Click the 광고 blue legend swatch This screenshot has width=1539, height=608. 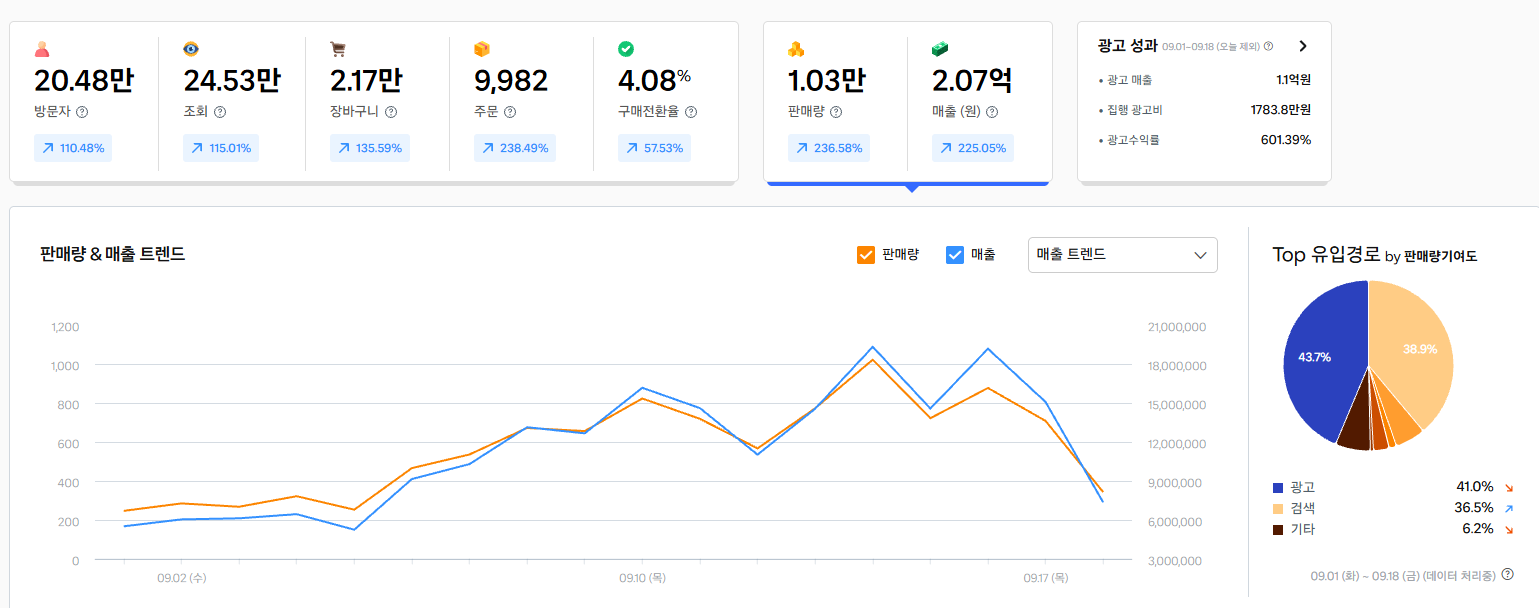coord(1277,488)
